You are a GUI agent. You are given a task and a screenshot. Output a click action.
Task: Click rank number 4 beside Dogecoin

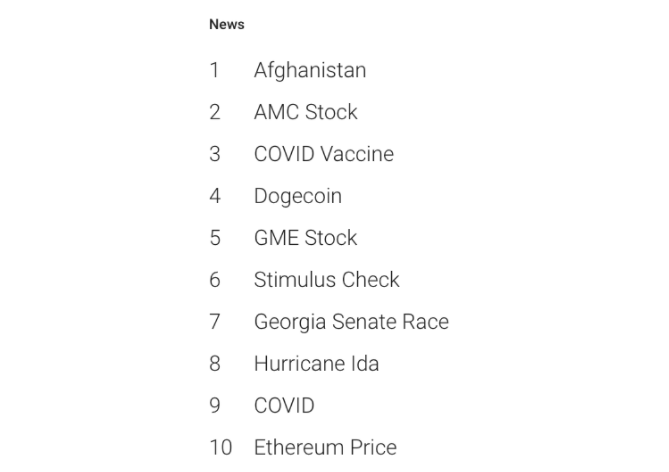click(x=214, y=196)
